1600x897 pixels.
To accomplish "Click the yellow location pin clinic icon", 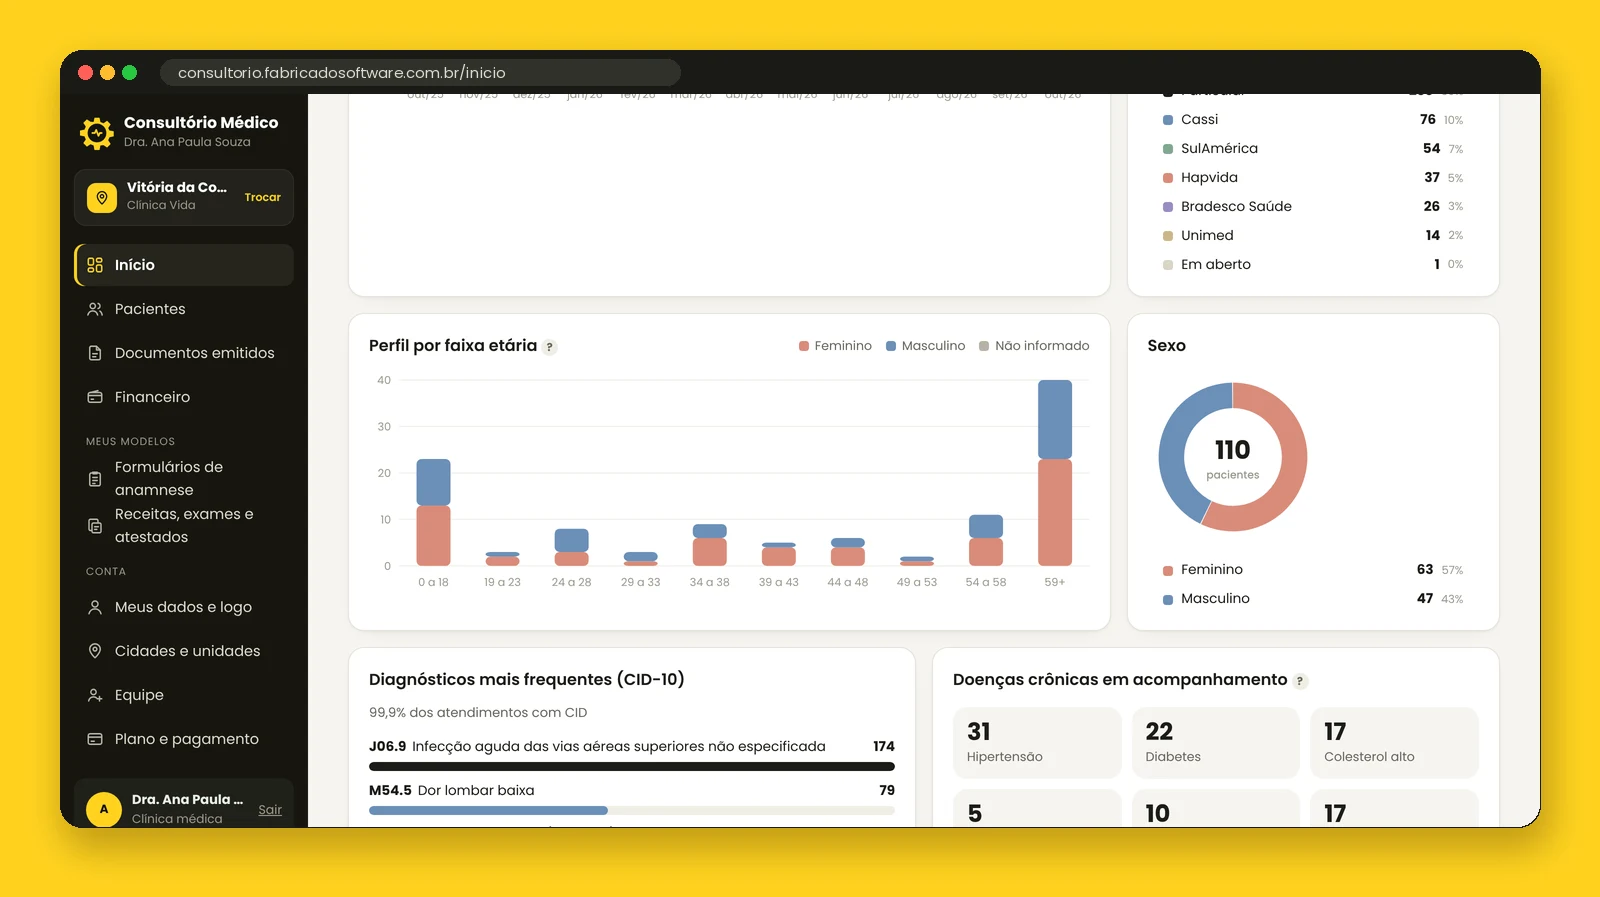I will [x=102, y=198].
